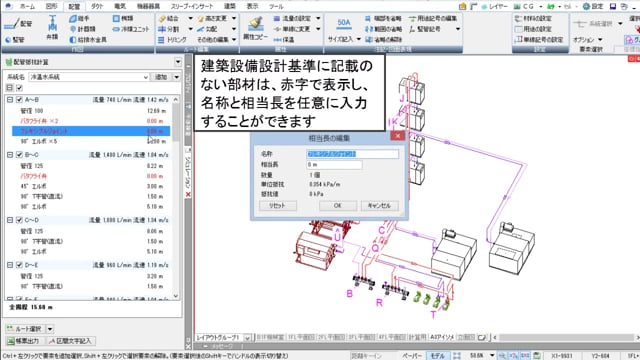Toggle the C~D section checkbox
The width and height of the screenshot is (640, 360).
(x=19, y=220)
